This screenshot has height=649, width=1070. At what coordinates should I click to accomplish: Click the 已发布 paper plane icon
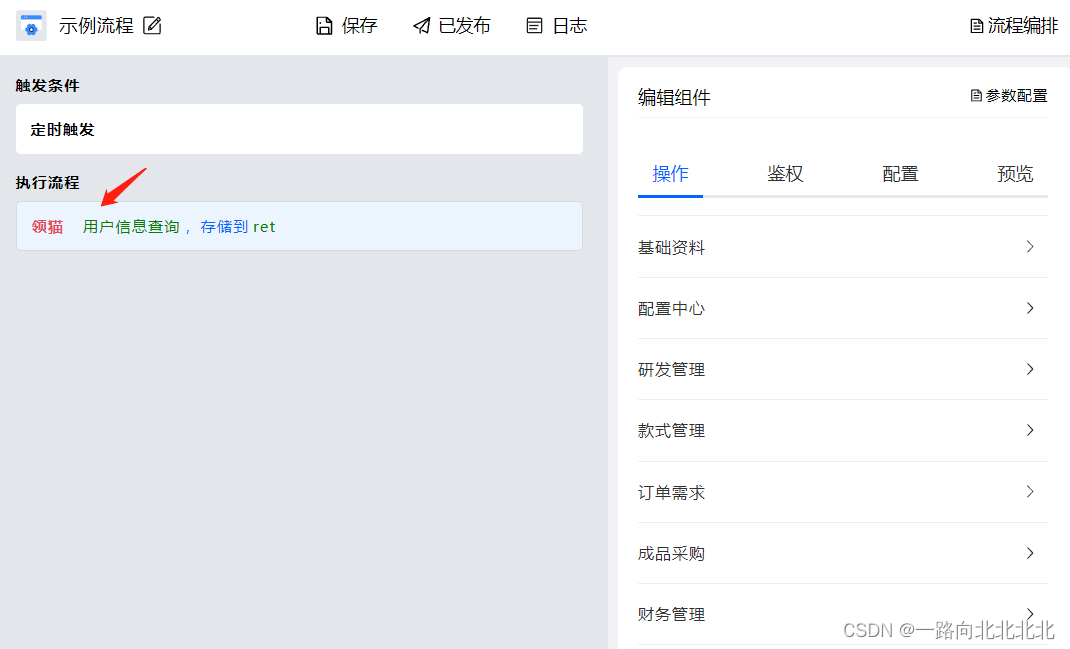[422, 26]
